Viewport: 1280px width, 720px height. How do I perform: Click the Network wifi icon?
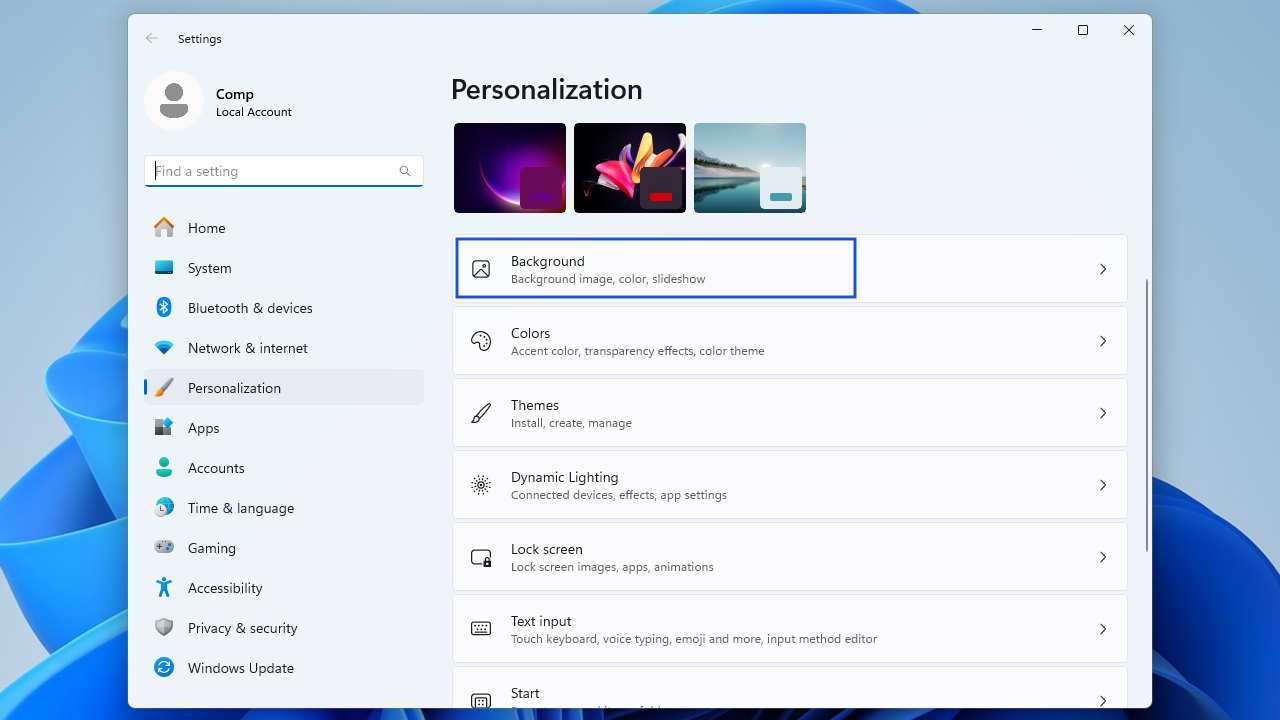click(x=164, y=348)
